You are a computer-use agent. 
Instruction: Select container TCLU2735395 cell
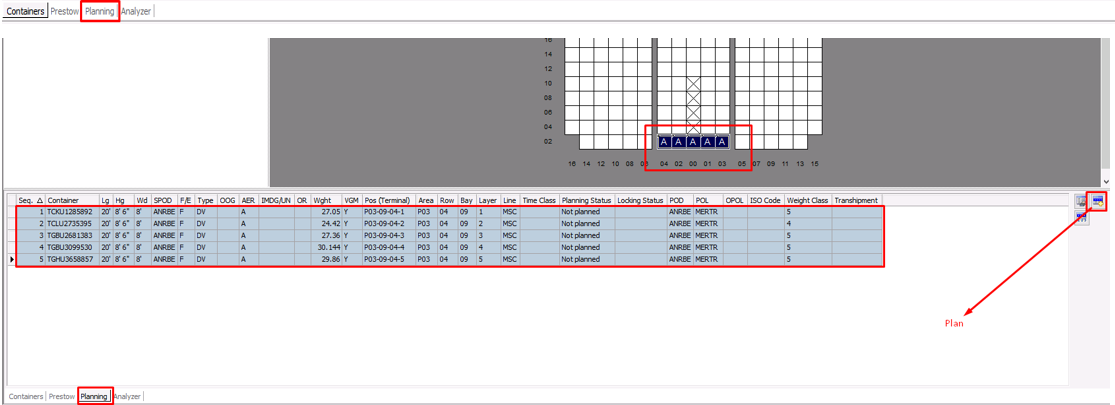(72, 223)
